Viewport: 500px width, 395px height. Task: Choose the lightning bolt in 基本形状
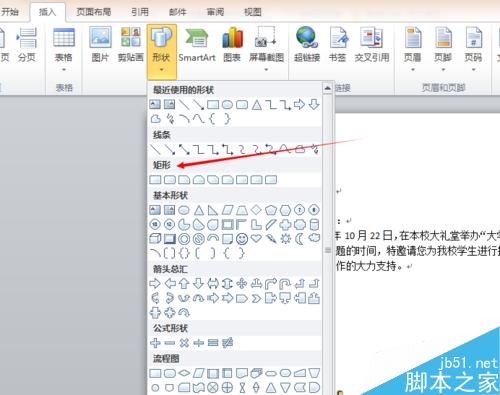(271, 239)
